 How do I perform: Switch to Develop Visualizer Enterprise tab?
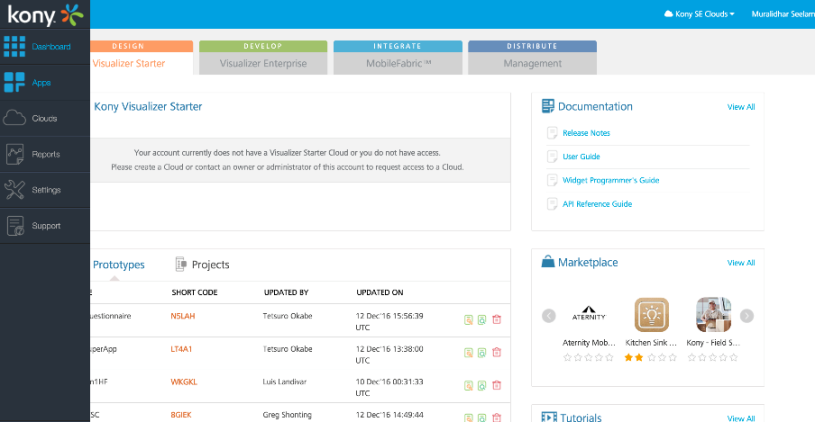263,58
